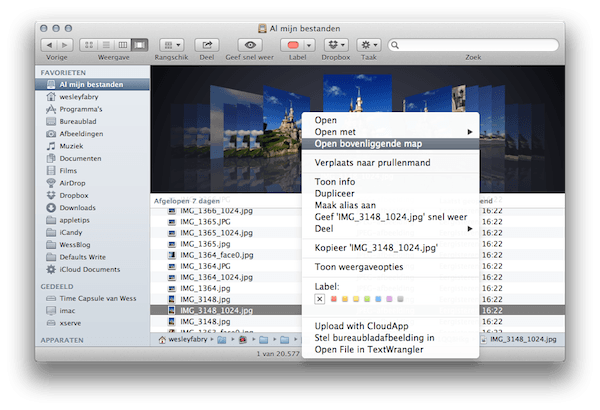
Task: Click the center Cover Flow castle image
Action: point(357,93)
